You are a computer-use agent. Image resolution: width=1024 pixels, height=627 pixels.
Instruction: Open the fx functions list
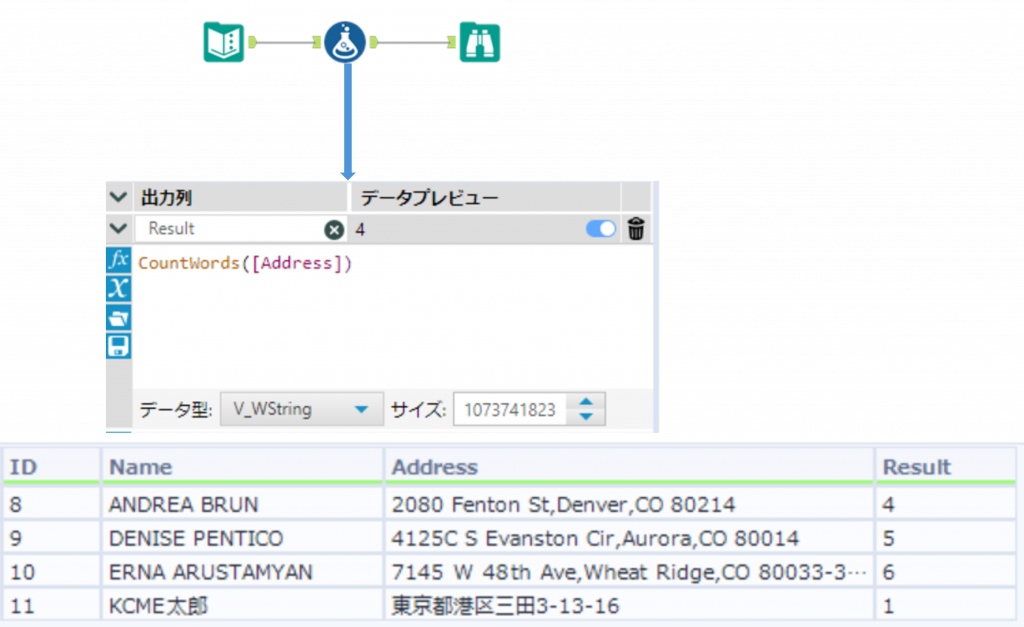118,261
